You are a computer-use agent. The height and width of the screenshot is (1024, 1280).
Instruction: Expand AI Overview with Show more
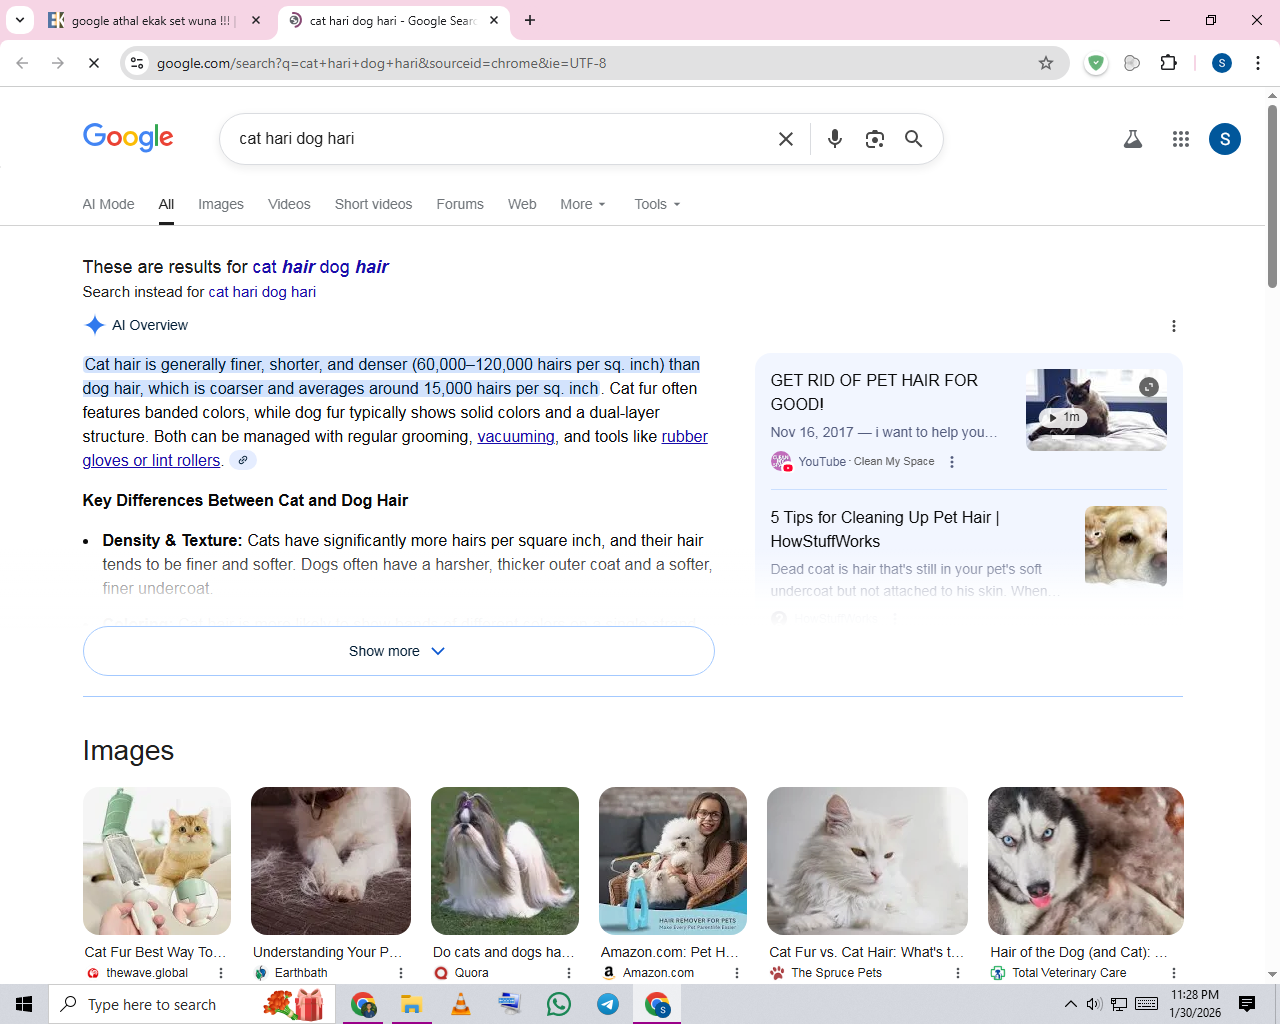coord(398,651)
